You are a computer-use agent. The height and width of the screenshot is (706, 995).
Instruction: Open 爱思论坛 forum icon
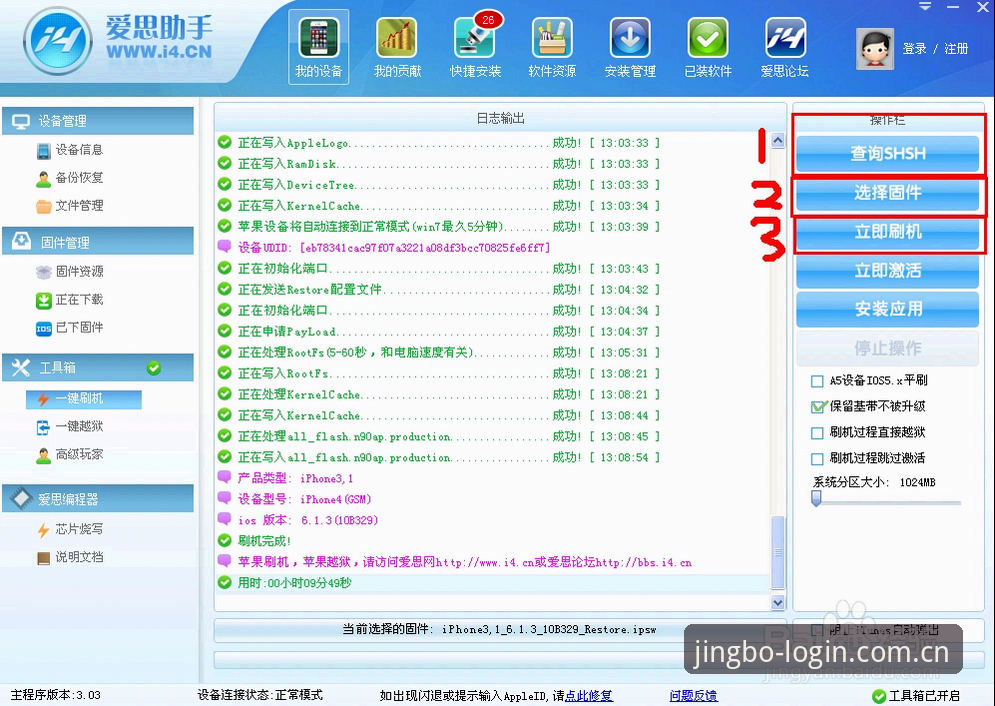[785, 47]
